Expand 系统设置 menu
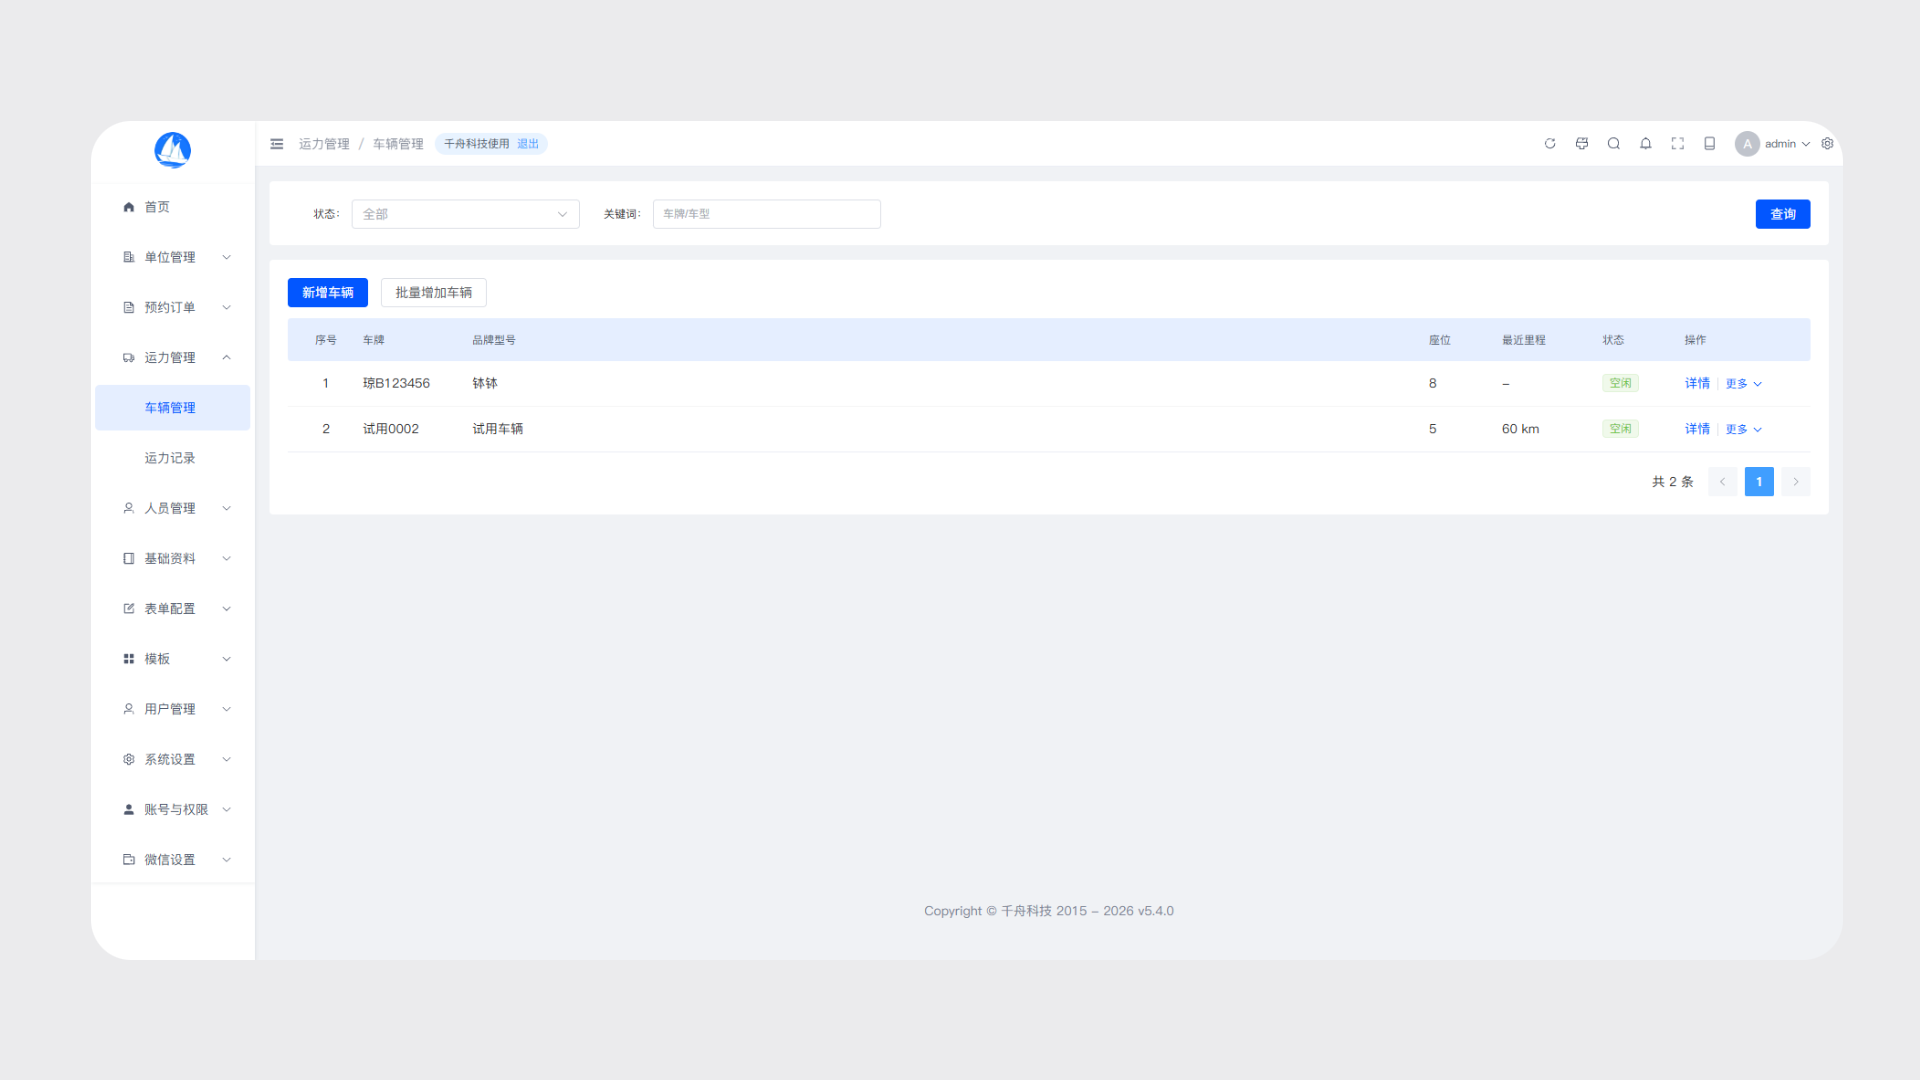Screen dimensions: 1920x1080 click(x=173, y=759)
